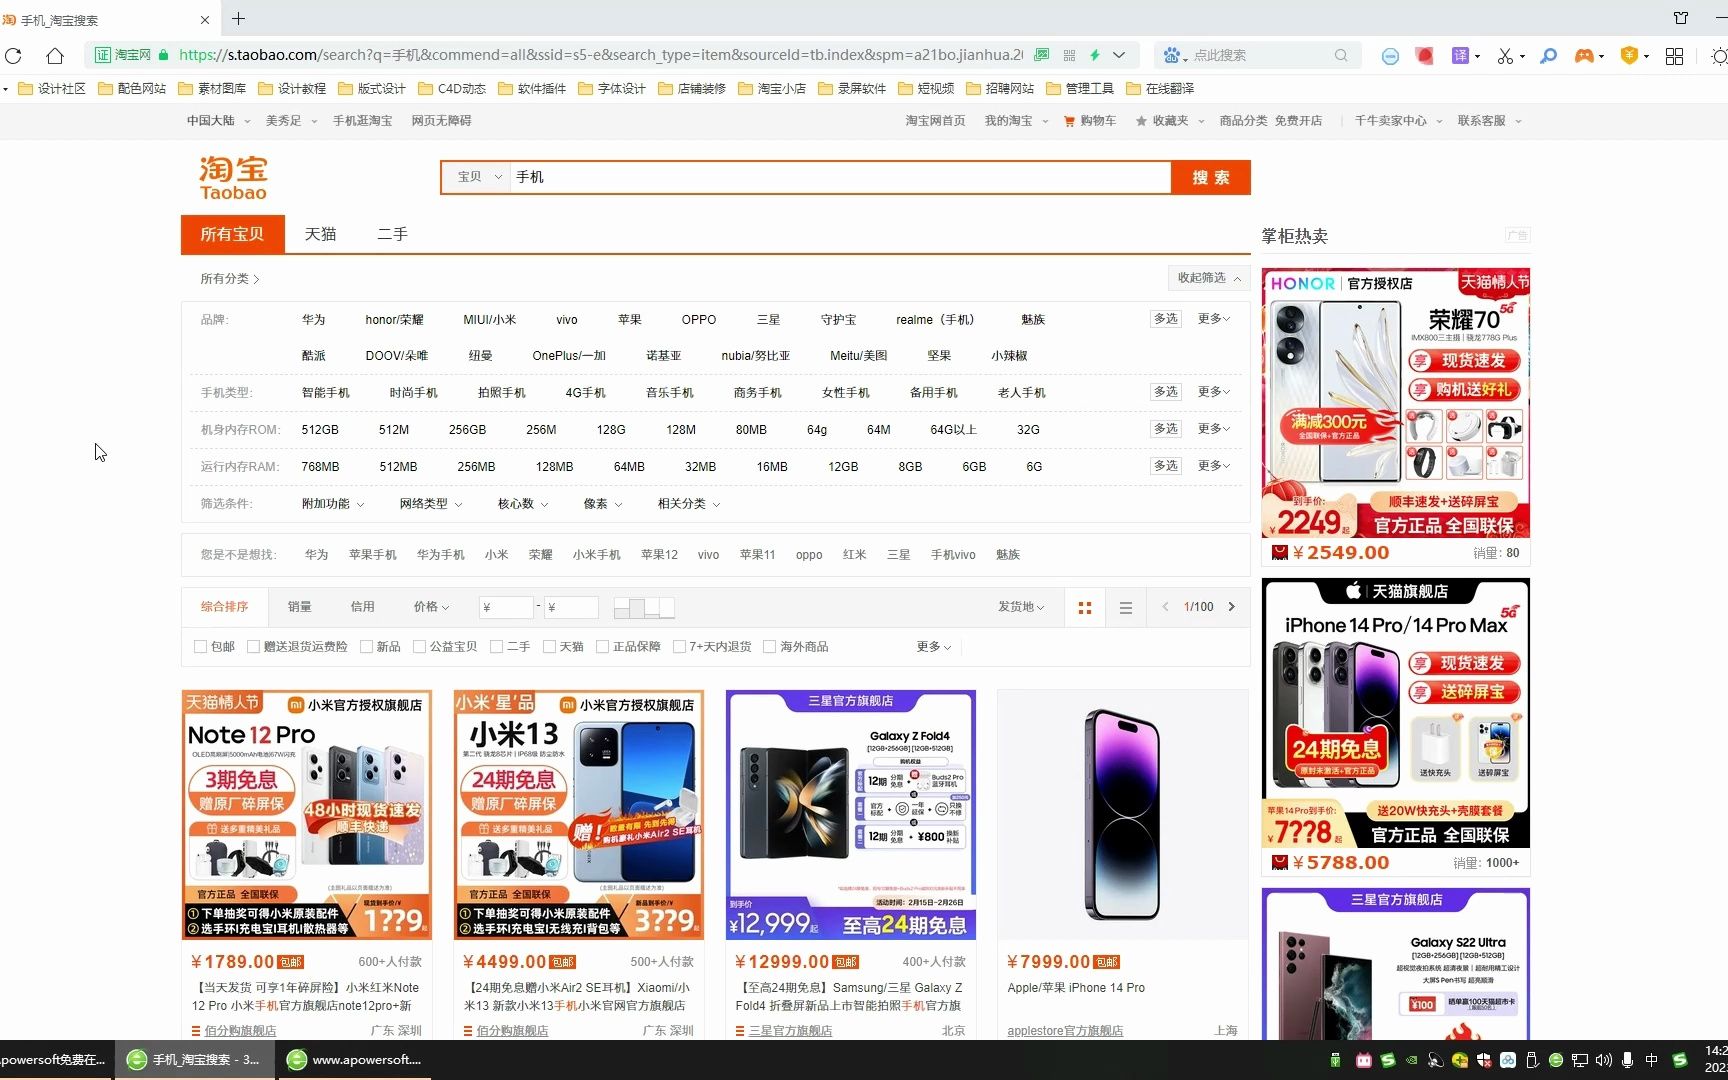
Task: Check the 7+天内退货 checkbox
Action: coord(679,647)
